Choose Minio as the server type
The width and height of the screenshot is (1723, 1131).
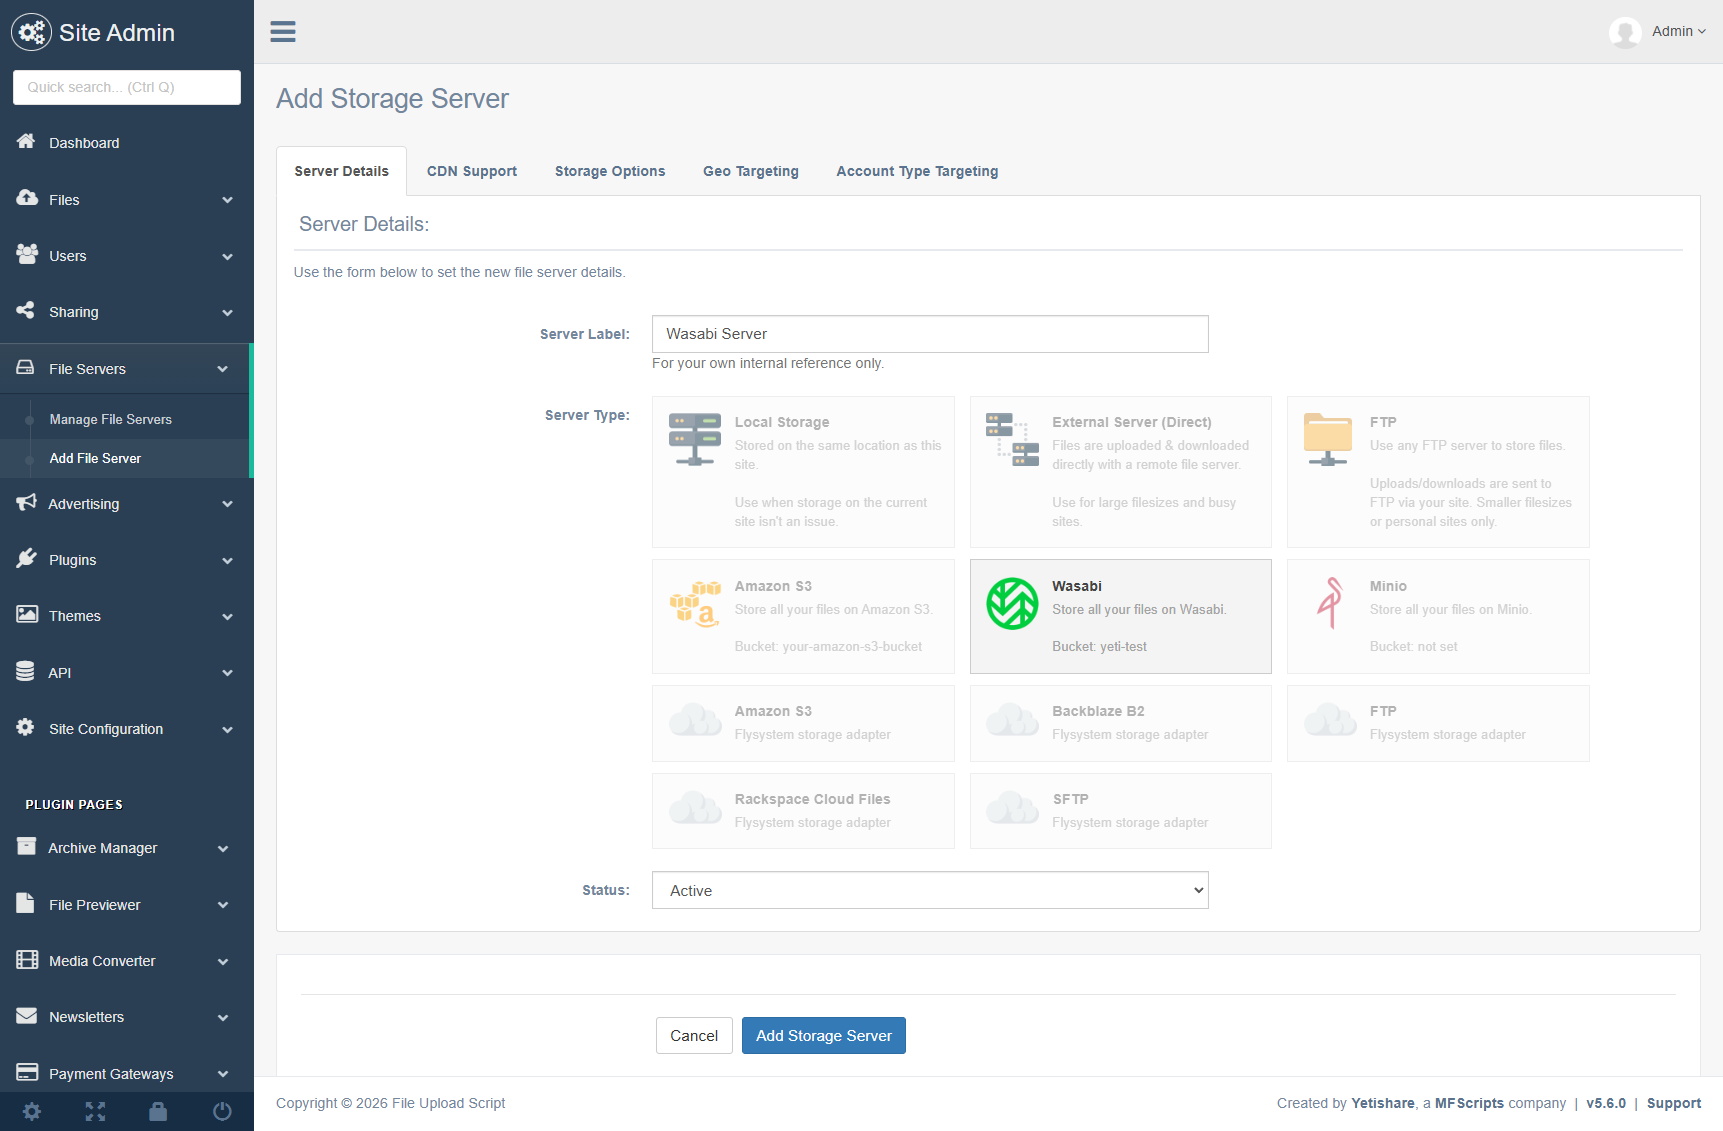point(1437,616)
